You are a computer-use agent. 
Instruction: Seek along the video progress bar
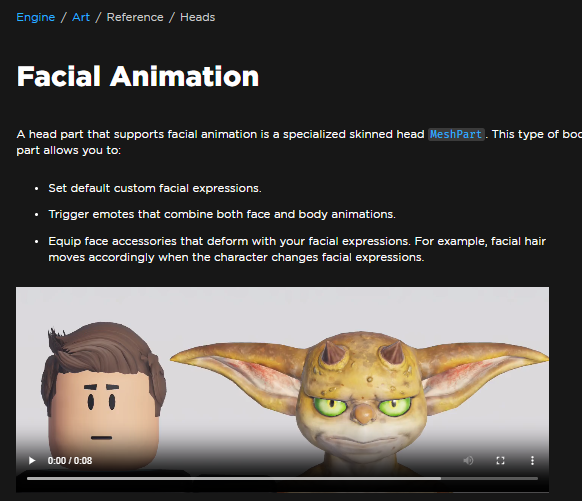(282, 478)
